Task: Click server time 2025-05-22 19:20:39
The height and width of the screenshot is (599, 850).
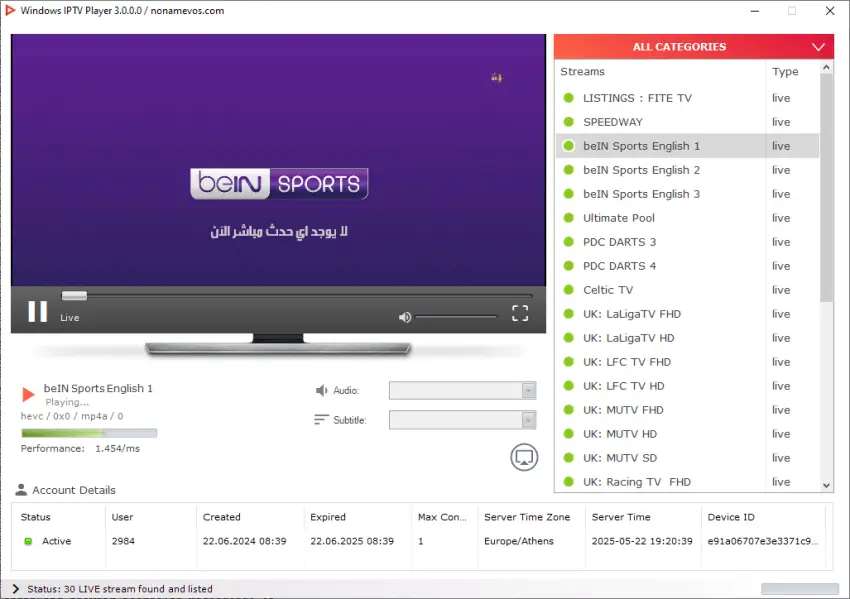Action: [642, 541]
